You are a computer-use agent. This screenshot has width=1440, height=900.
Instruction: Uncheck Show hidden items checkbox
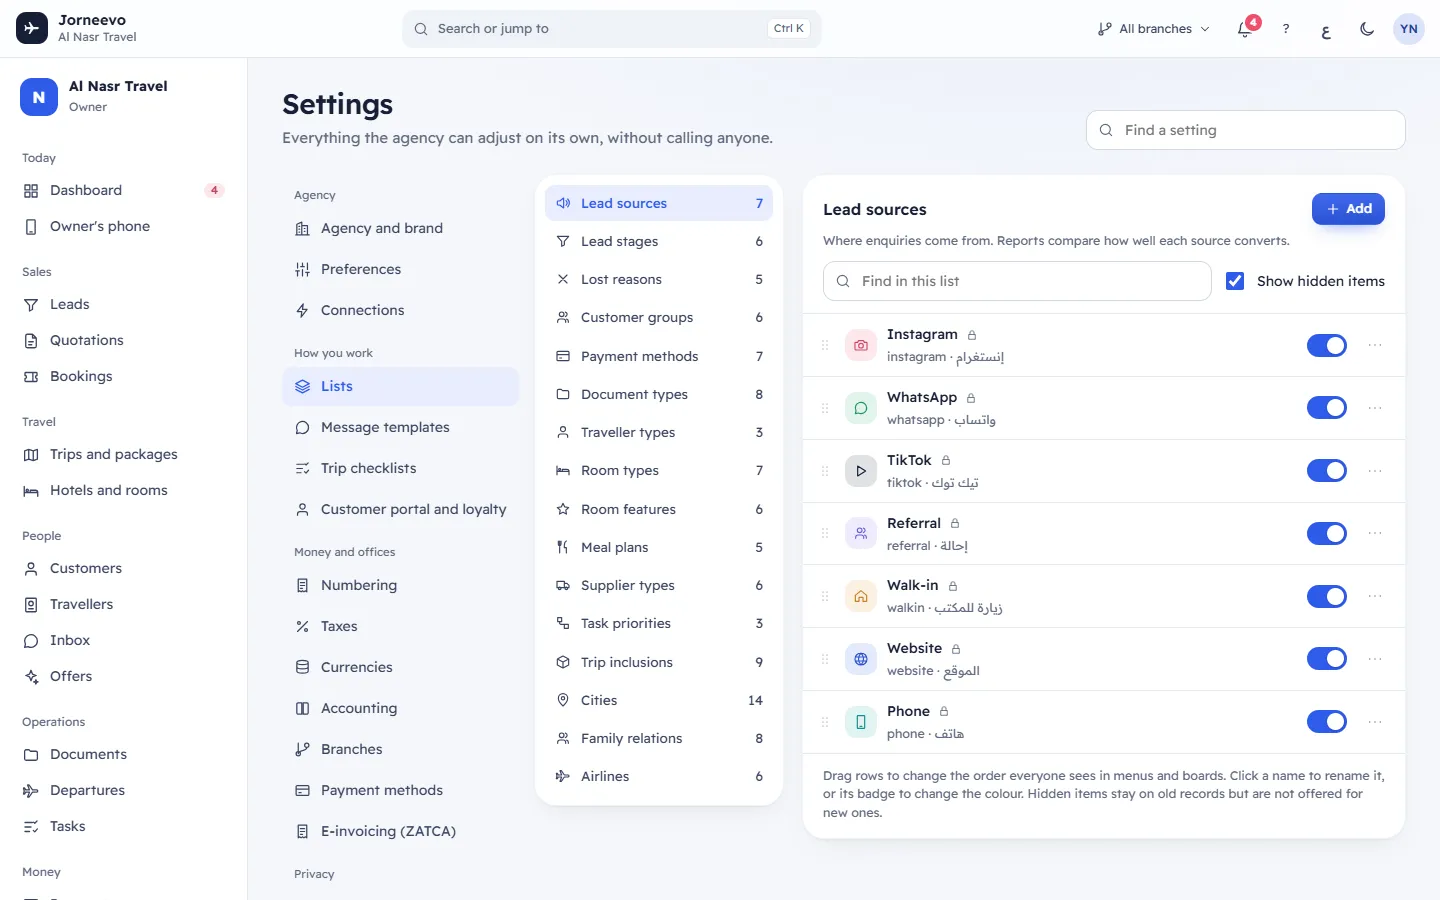(x=1236, y=281)
